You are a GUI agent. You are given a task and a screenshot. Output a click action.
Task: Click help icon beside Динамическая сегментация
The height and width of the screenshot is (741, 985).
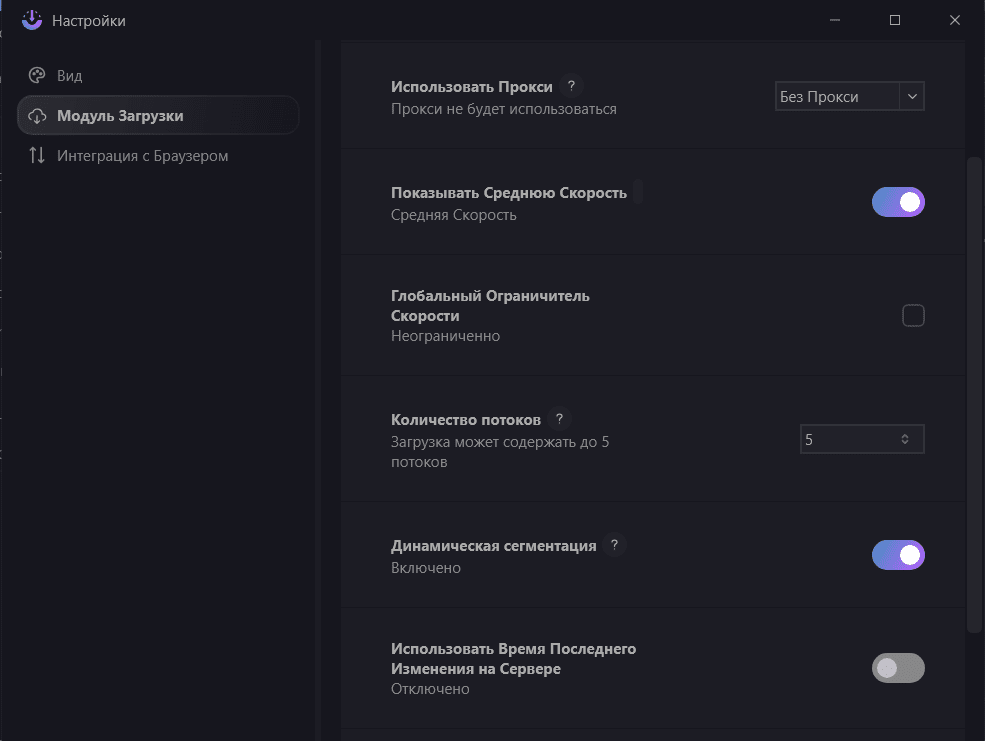point(614,546)
